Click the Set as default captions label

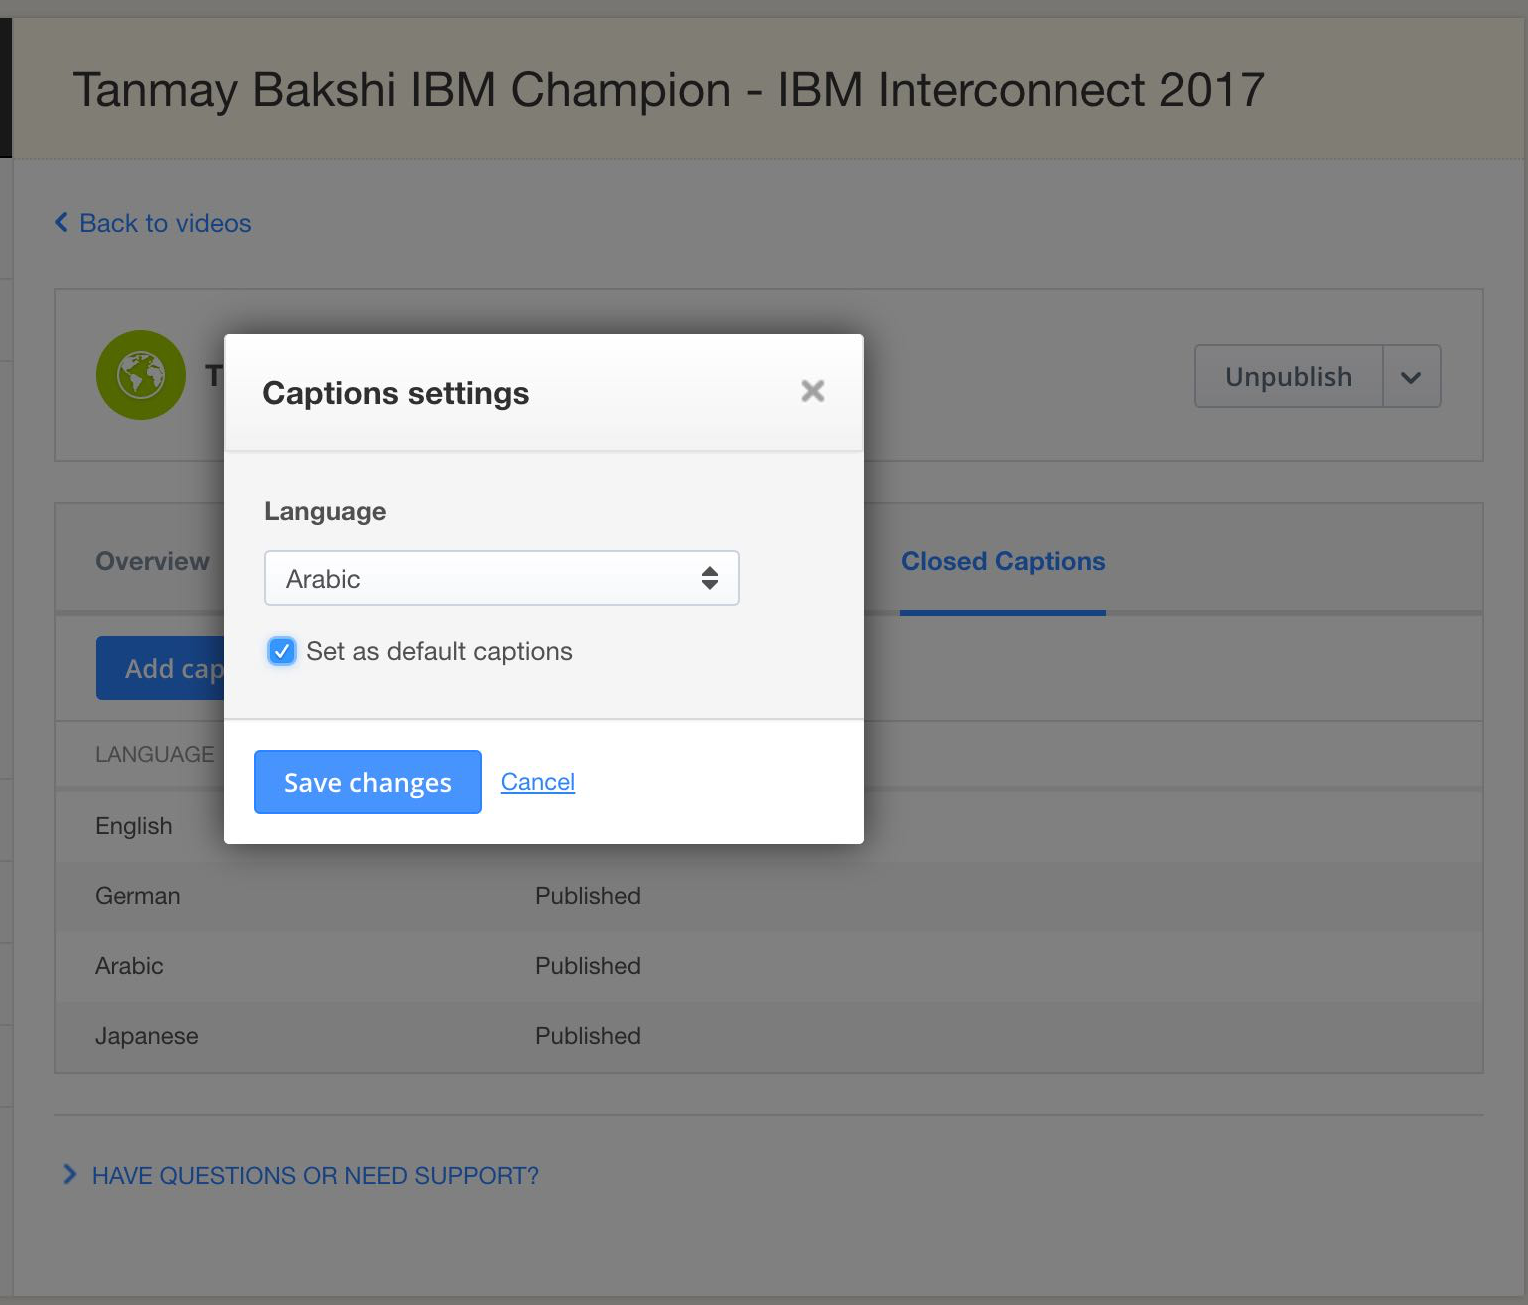click(439, 651)
